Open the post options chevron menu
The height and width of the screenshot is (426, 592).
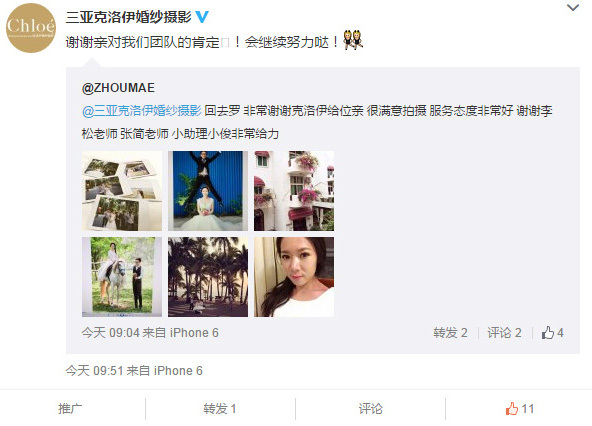[573, 8]
